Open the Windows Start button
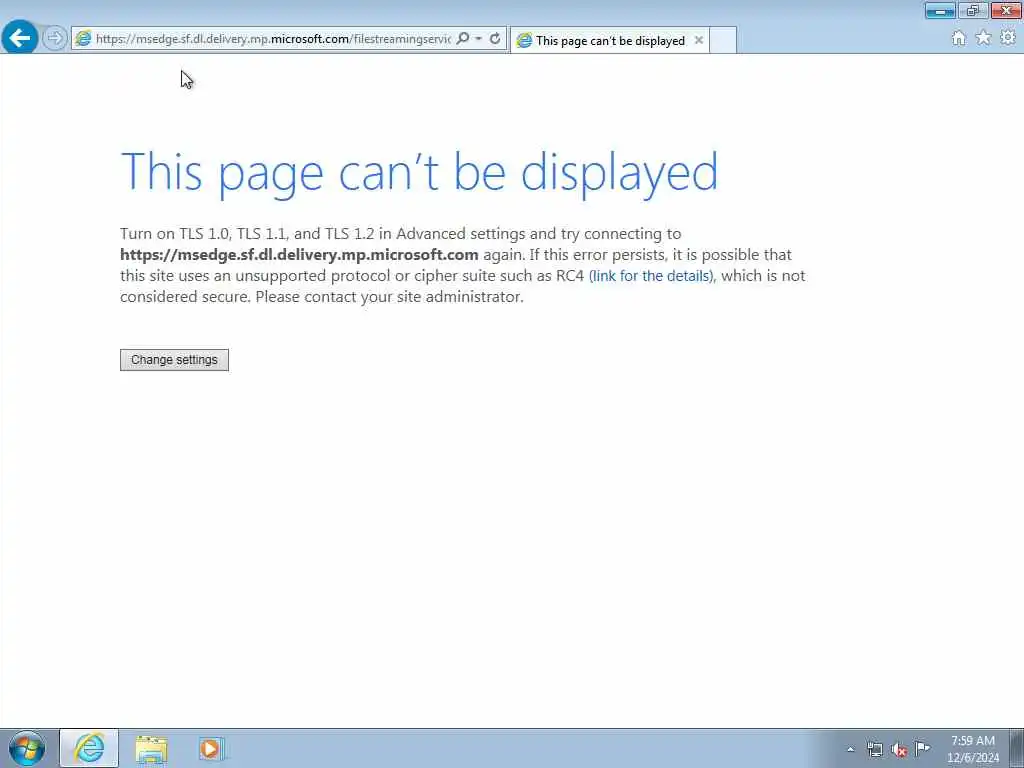The height and width of the screenshot is (768, 1024). tap(27, 748)
